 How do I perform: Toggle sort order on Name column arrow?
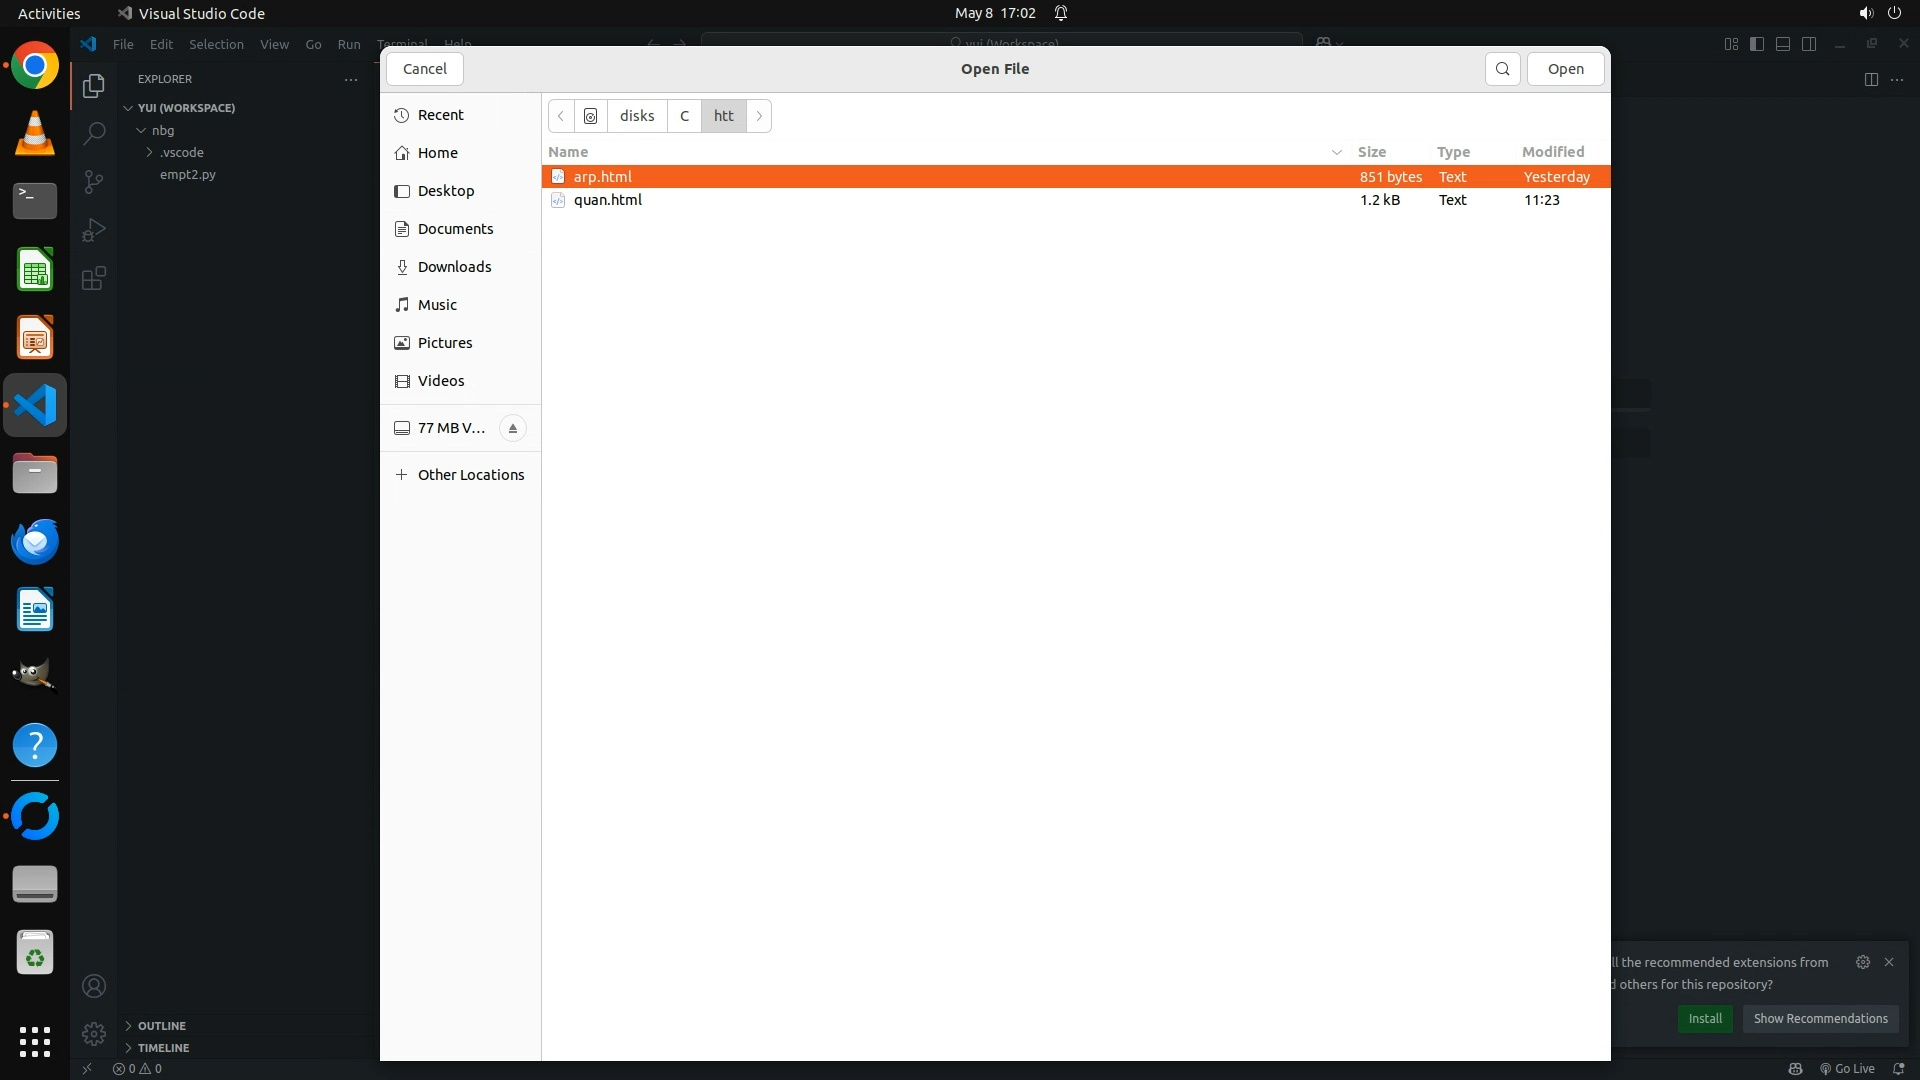point(1336,152)
